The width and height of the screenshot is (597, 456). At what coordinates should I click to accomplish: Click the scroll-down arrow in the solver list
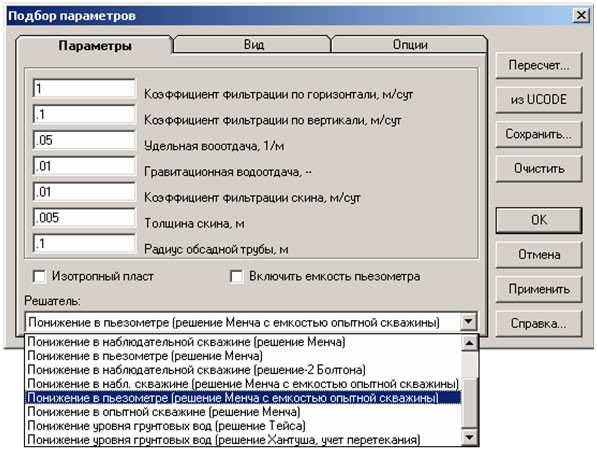(469, 437)
